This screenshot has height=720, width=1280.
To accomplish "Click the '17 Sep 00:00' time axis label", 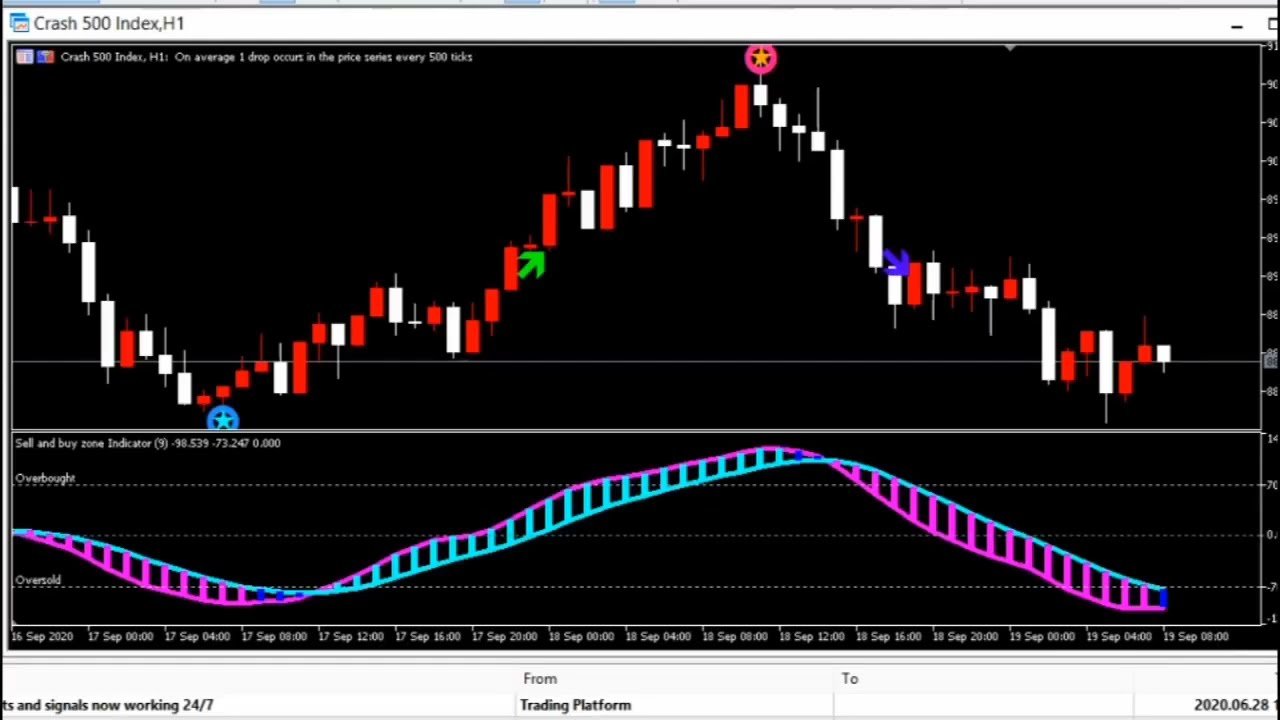I will 120,636.
